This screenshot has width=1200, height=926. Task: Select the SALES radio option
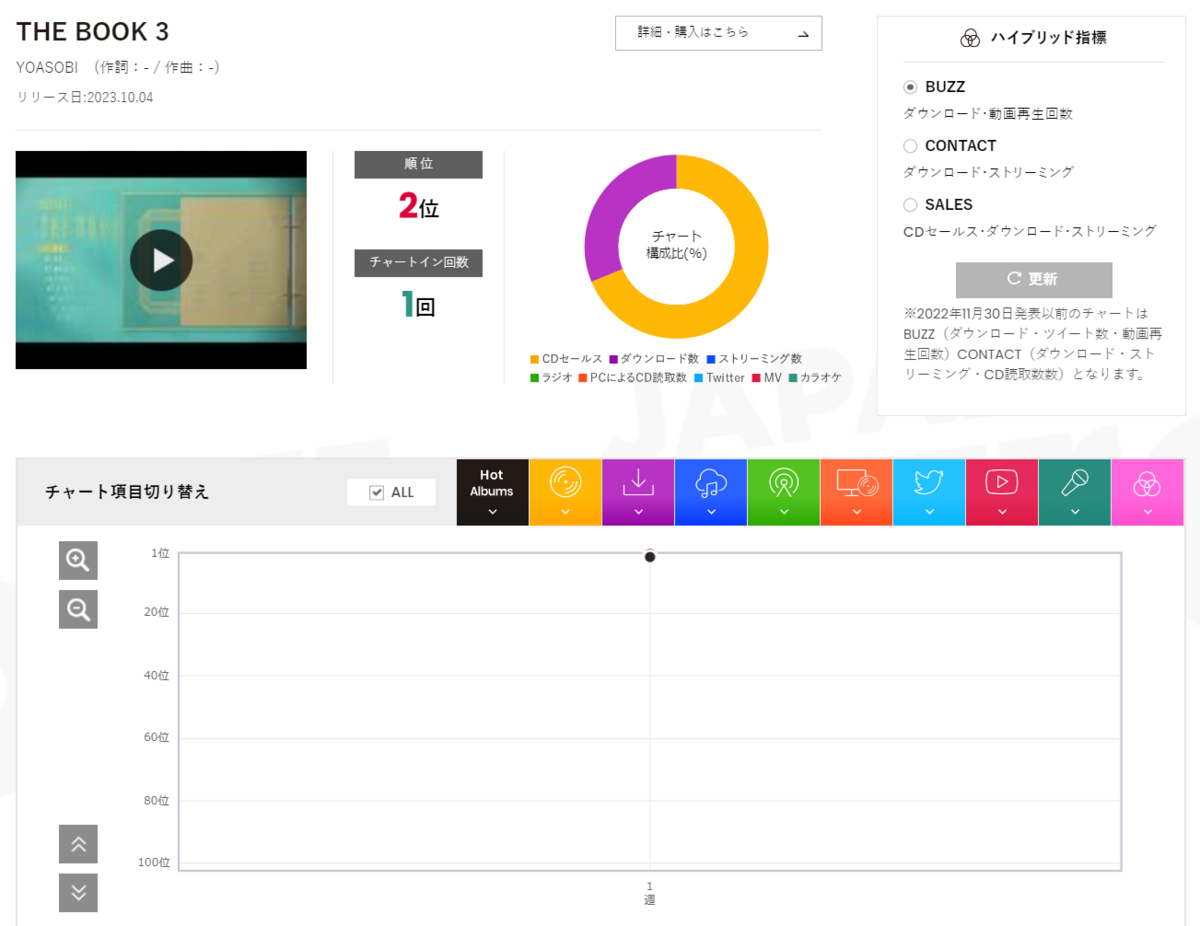click(910, 205)
